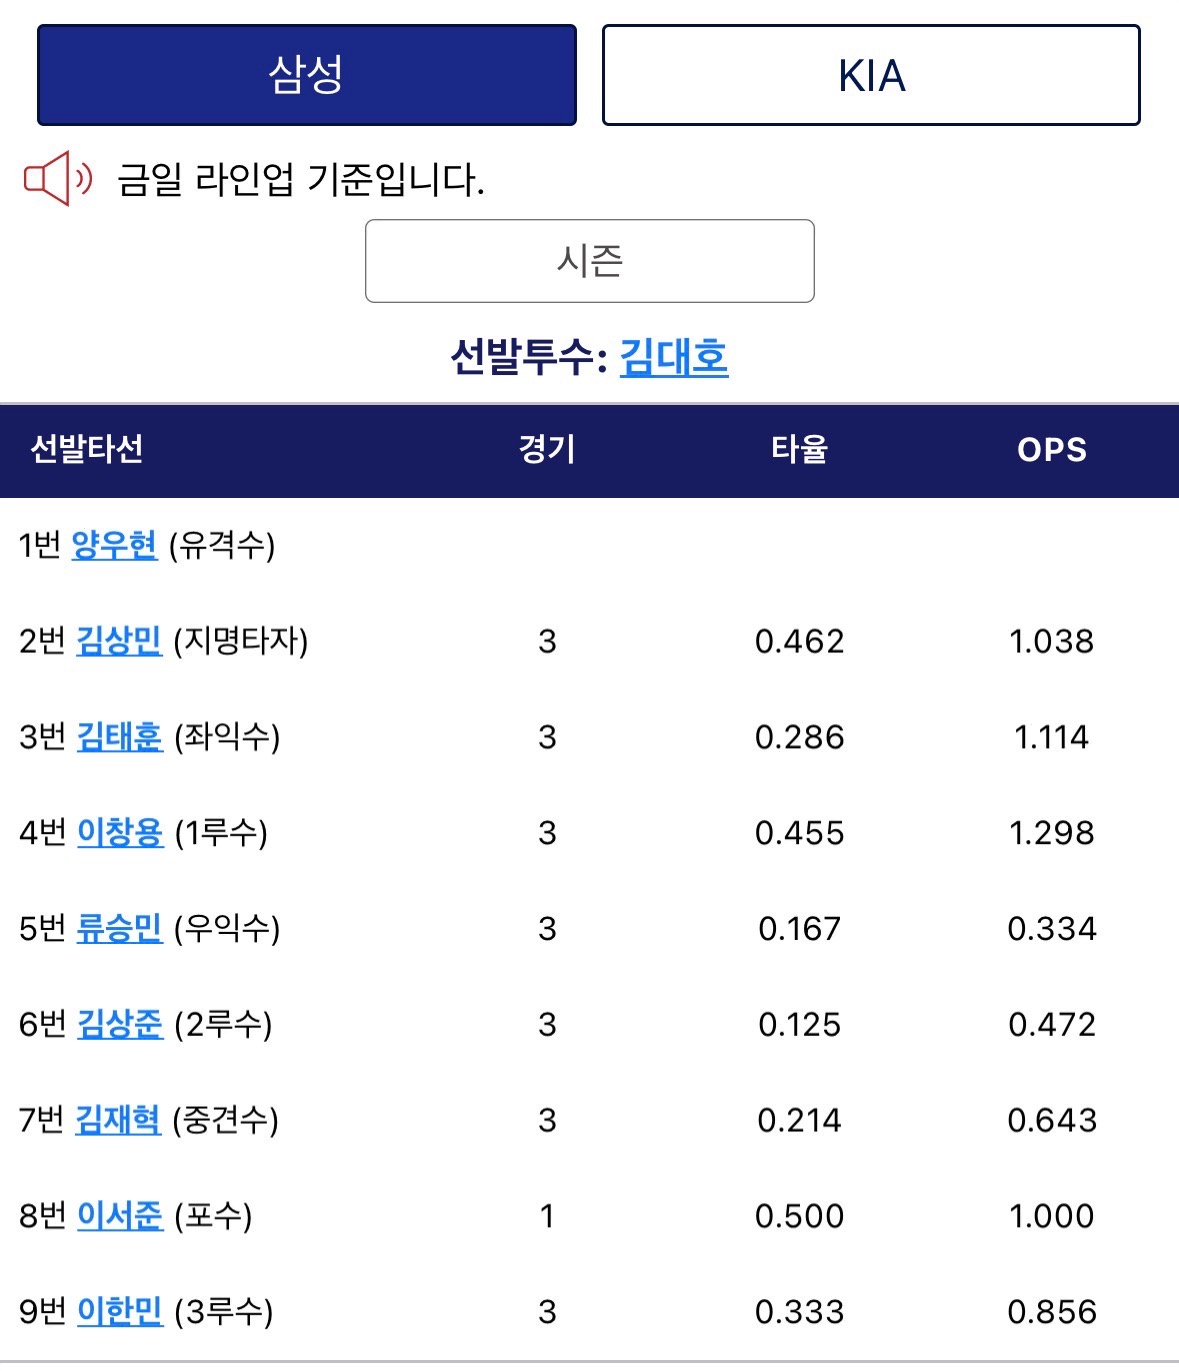Click the 경기 column header
The width and height of the screenshot is (1179, 1371).
[x=547, y=450]
